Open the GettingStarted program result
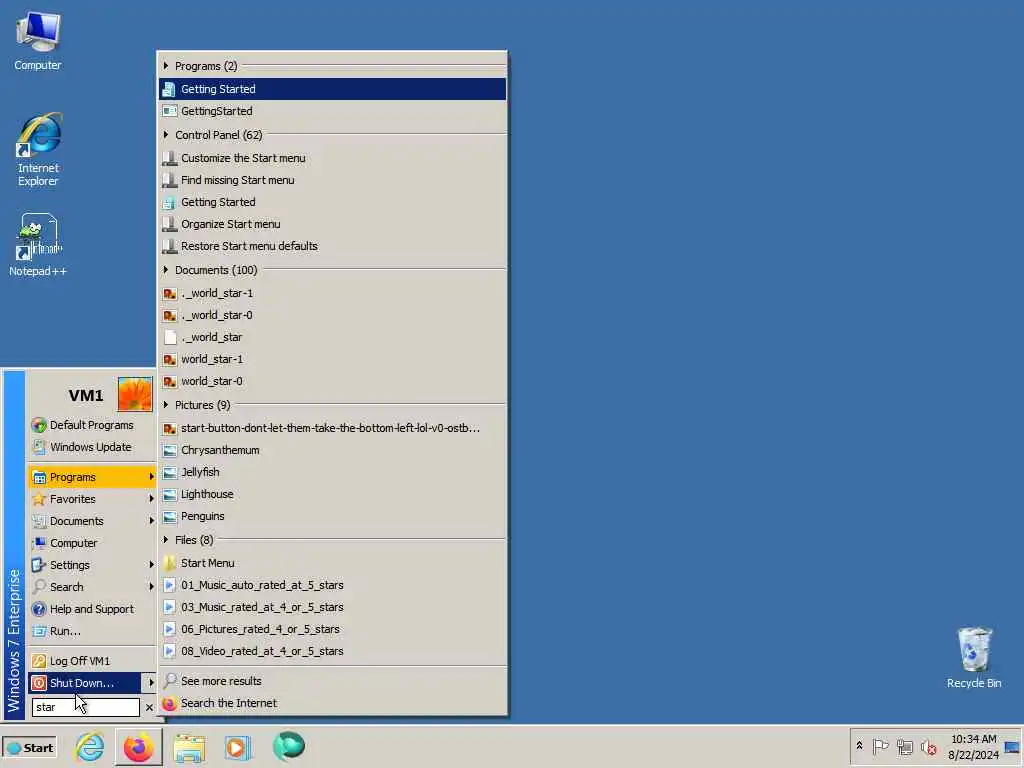The height and width of the screenshot is (768, 1024). 332,111
